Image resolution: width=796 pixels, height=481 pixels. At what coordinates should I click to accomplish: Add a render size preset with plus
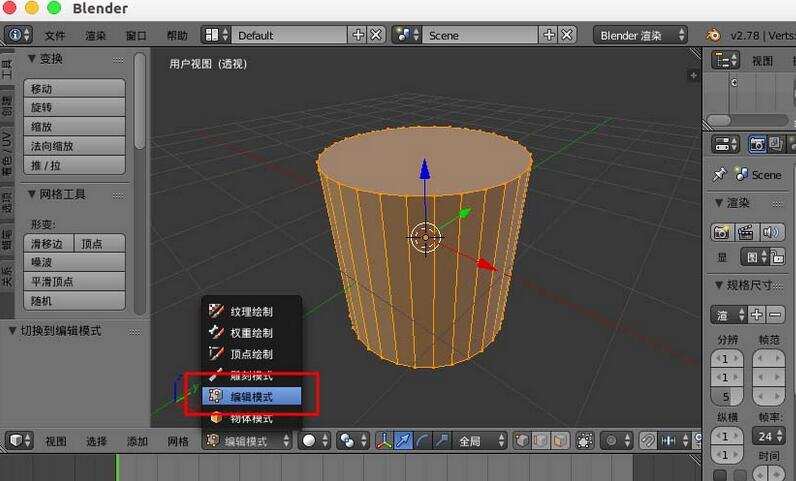pyautogui.click(x=756, y=314)
